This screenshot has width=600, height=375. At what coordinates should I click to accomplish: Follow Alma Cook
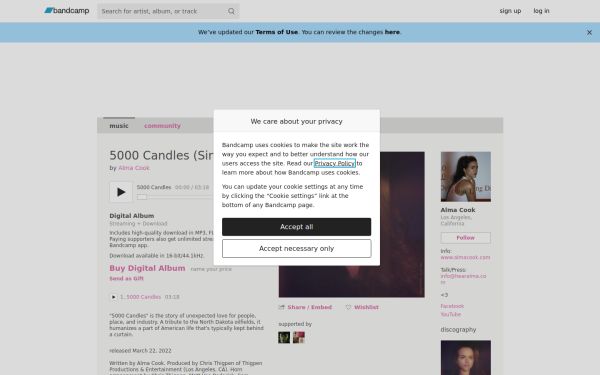click(466, 238)
